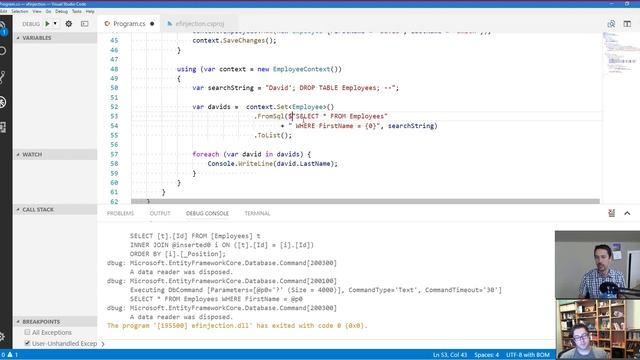The width and height of the screenshot is (640, 360).
Task: Click Console.WriteLine on line 58
Action: [x=239, y=164]
